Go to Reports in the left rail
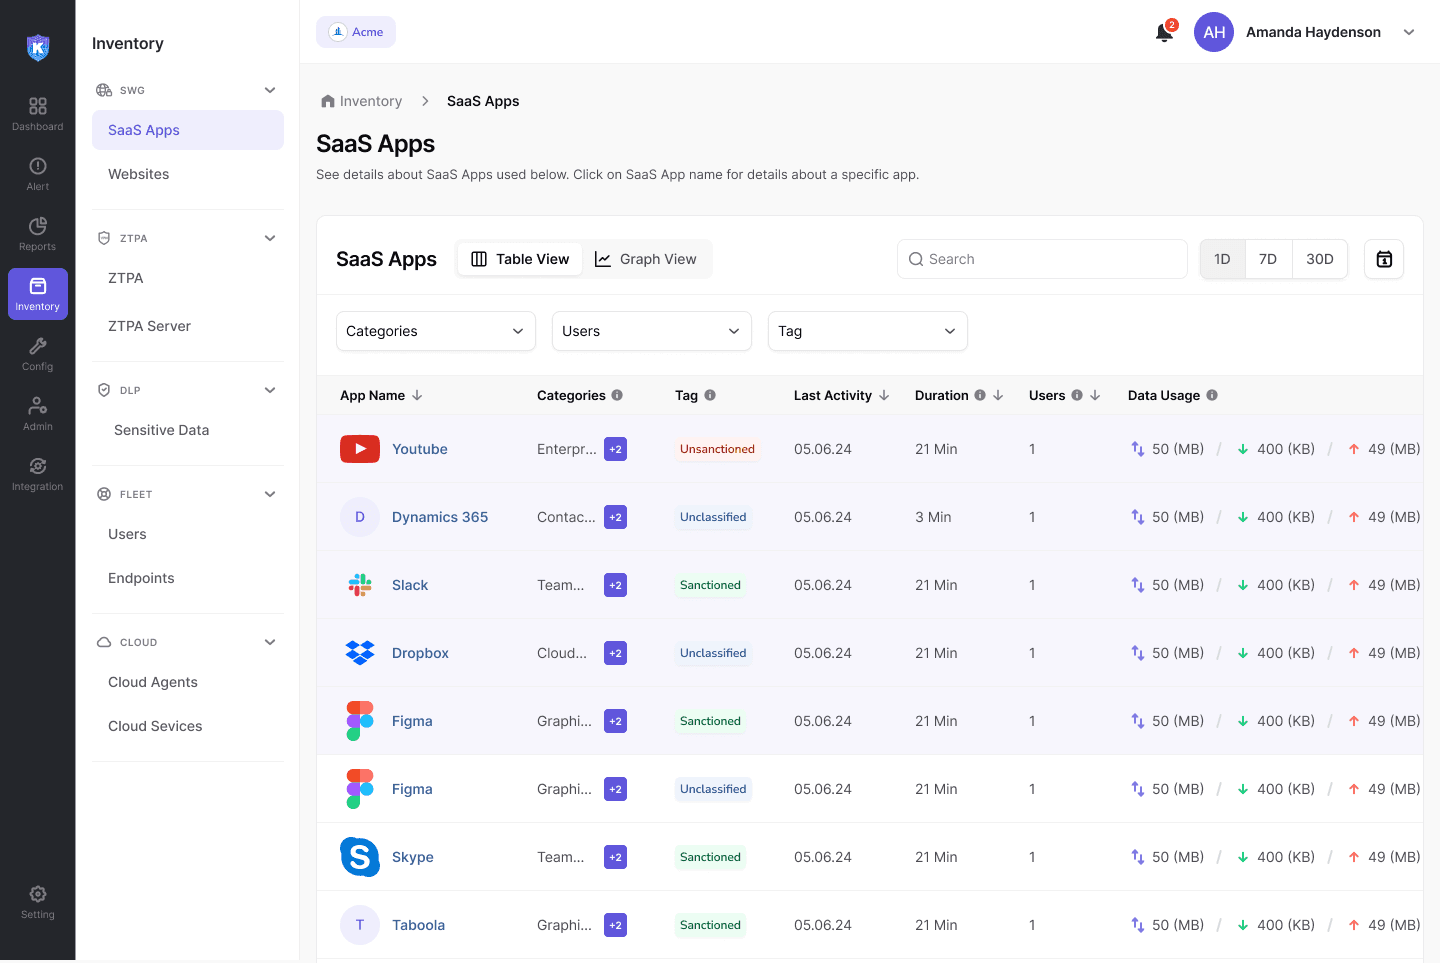 (38, 233)
